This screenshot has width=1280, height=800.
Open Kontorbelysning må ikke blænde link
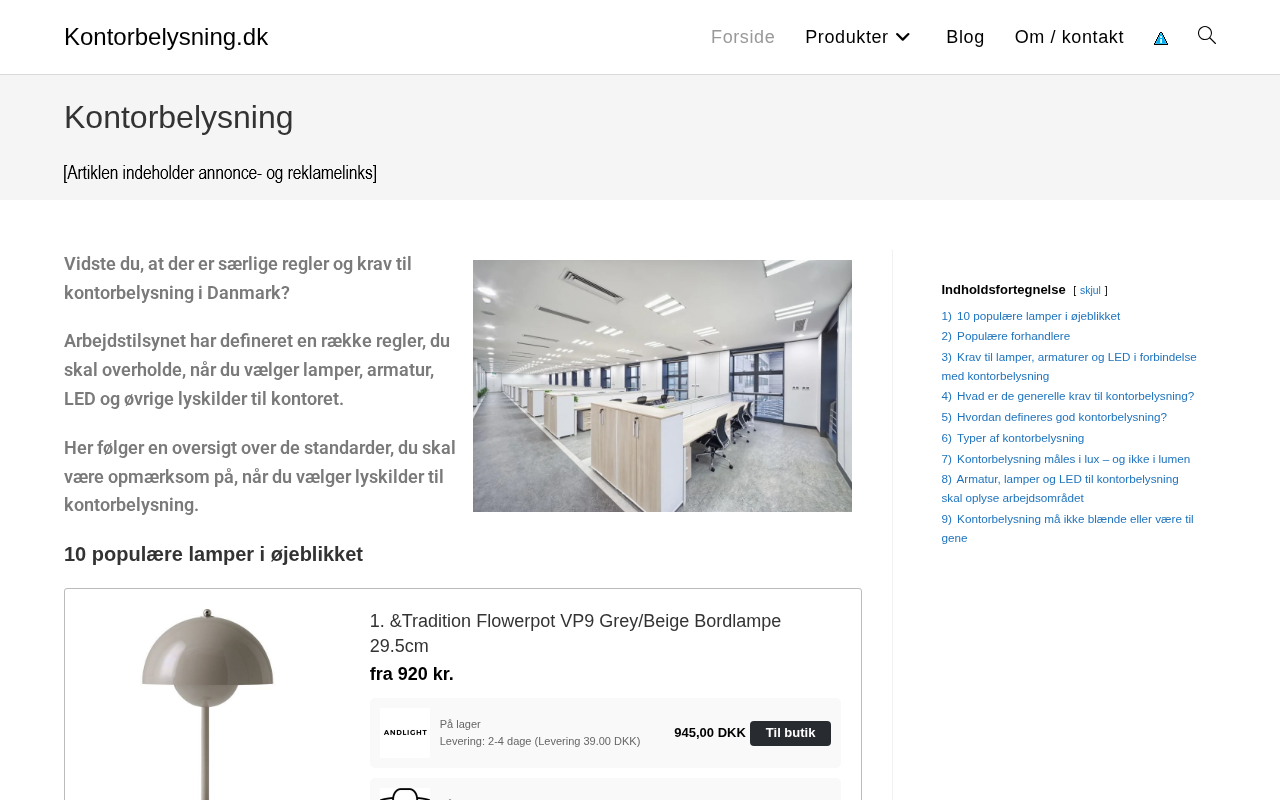pos(1067,528)
